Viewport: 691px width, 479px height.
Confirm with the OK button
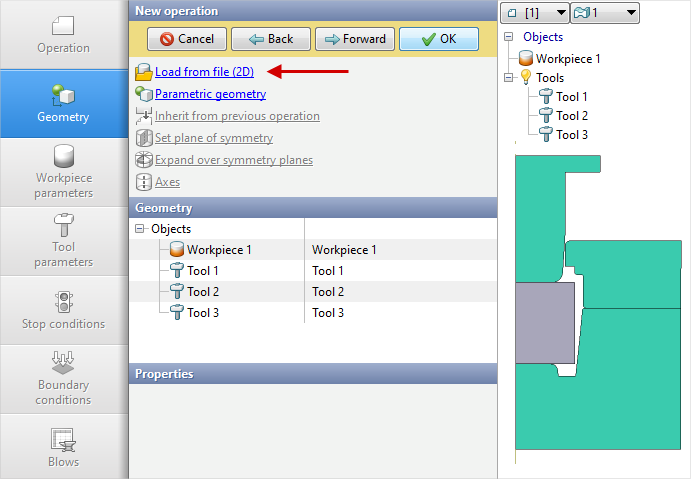(438, 39)
